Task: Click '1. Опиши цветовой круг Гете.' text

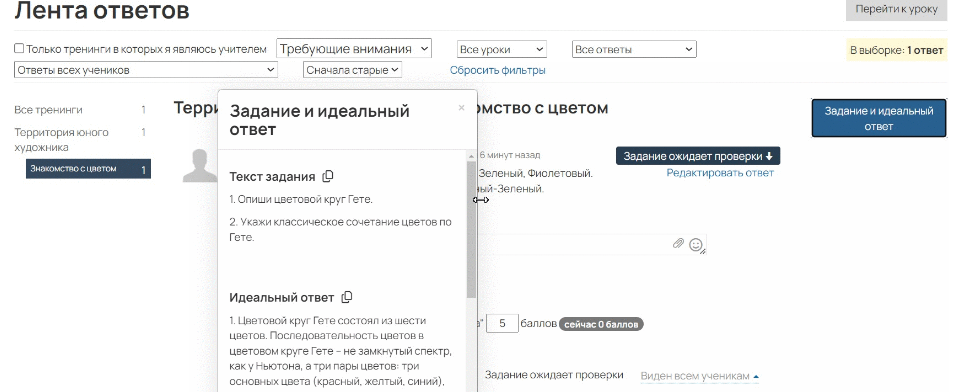Action: pyautogui.click(x=301, y=200)
